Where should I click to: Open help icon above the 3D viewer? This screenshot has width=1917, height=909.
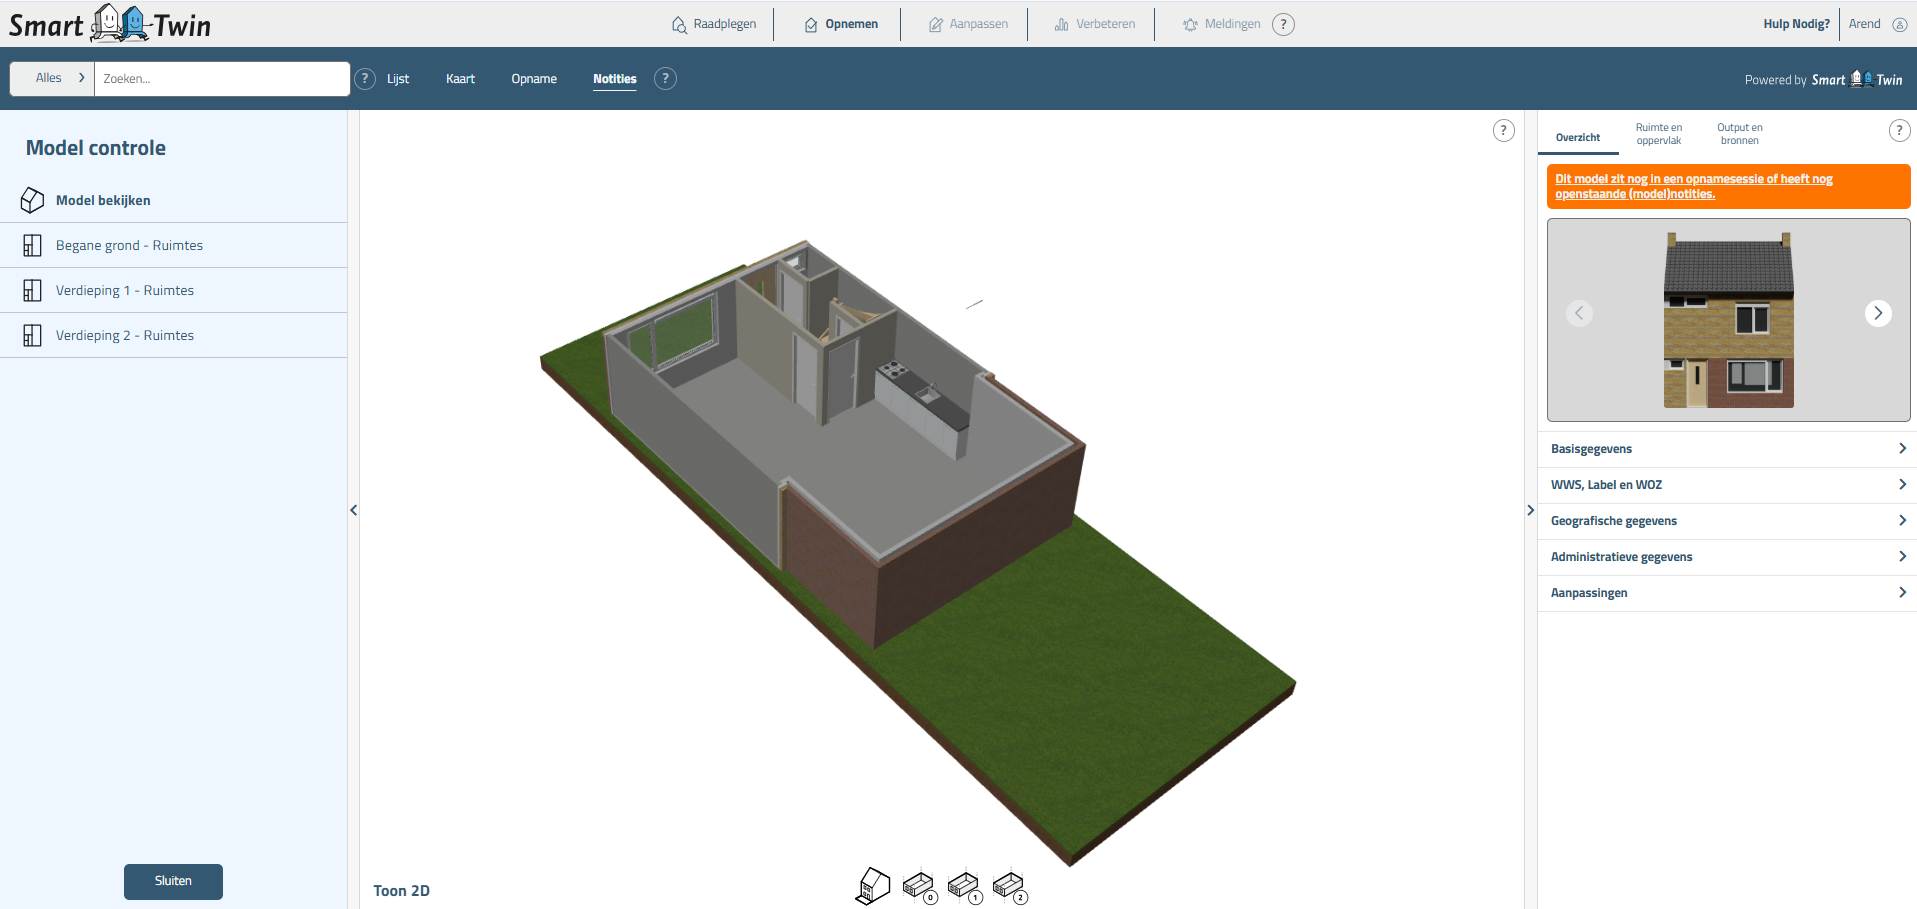1503,130
